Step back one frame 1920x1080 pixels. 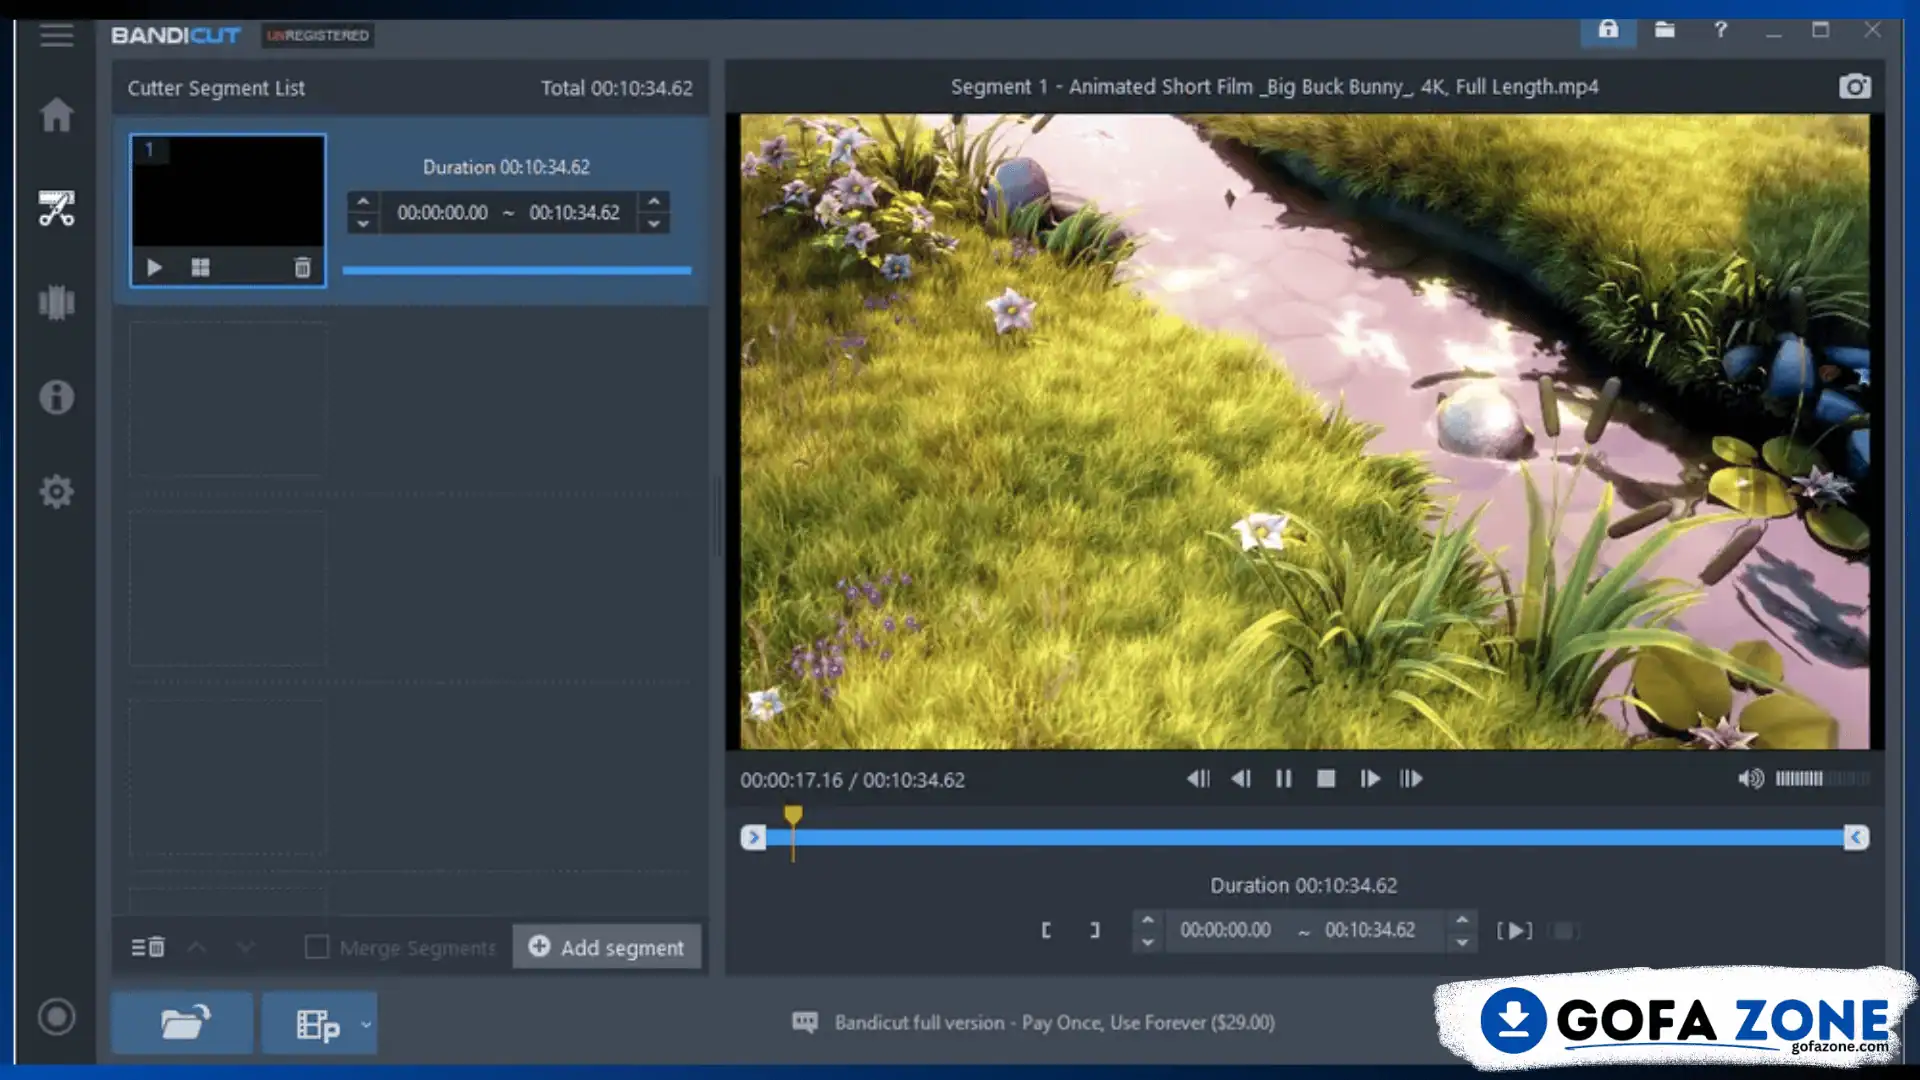(1241, 779)
